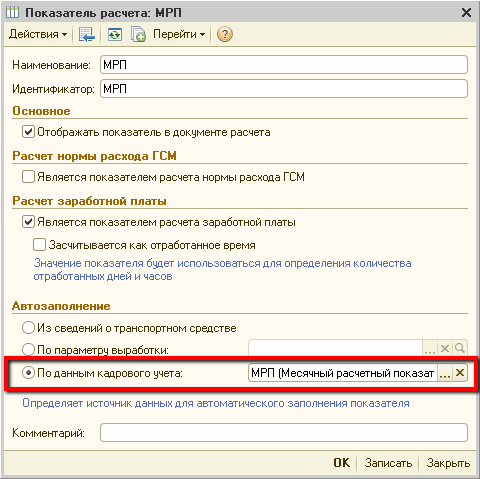Click the window table icon in title bar
480x479 pixels.
[13, 13]
